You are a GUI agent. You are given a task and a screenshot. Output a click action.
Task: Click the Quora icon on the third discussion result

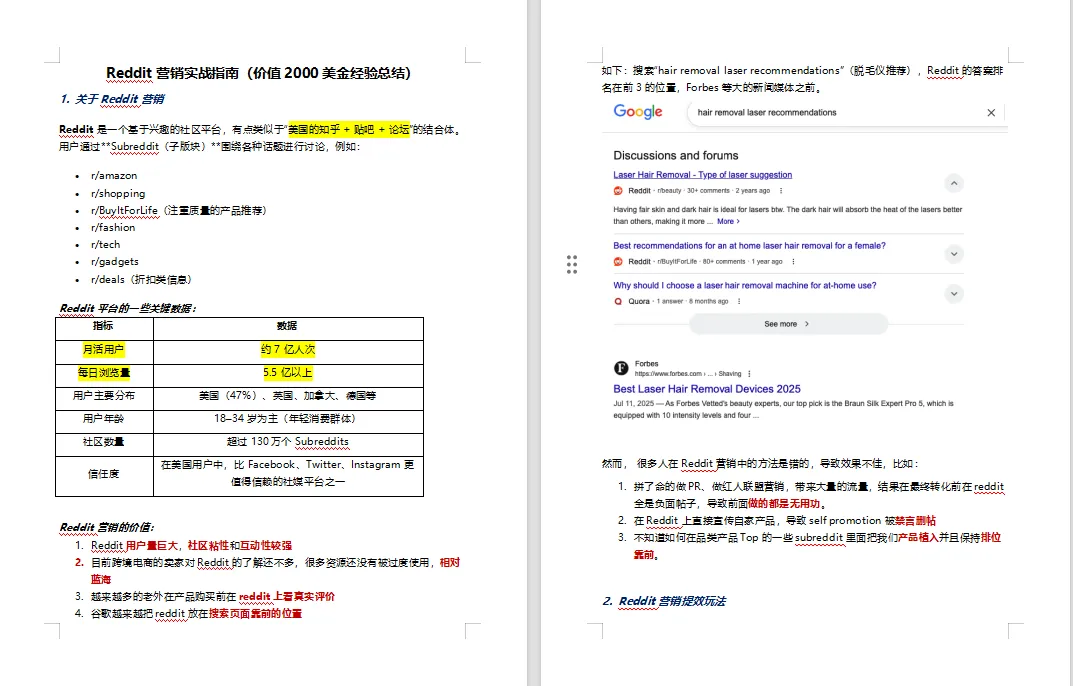617,301
